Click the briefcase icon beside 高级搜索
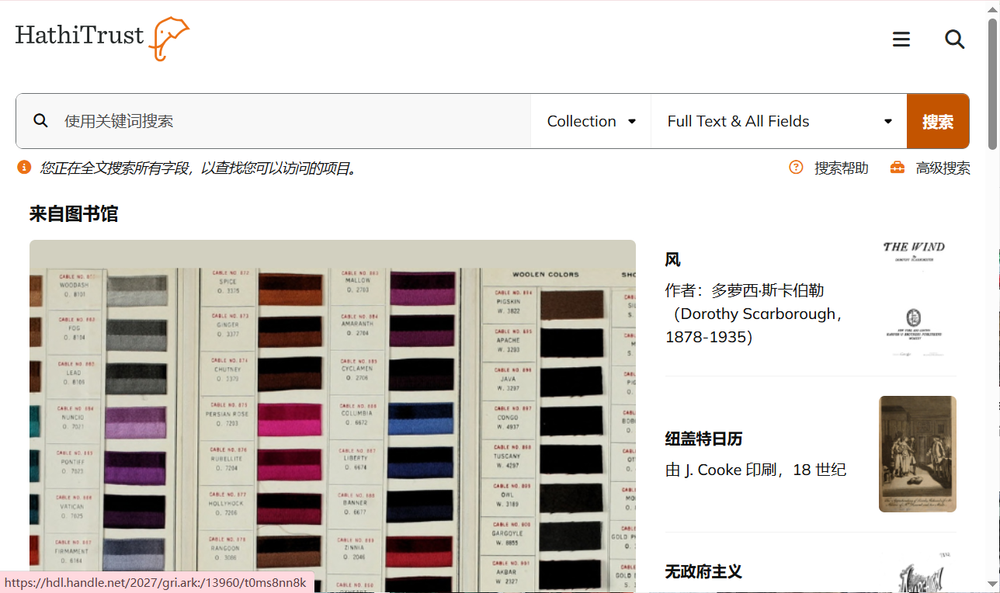Image resolution: width=1000 pixels, height=593 pixels. pos(897,168)
